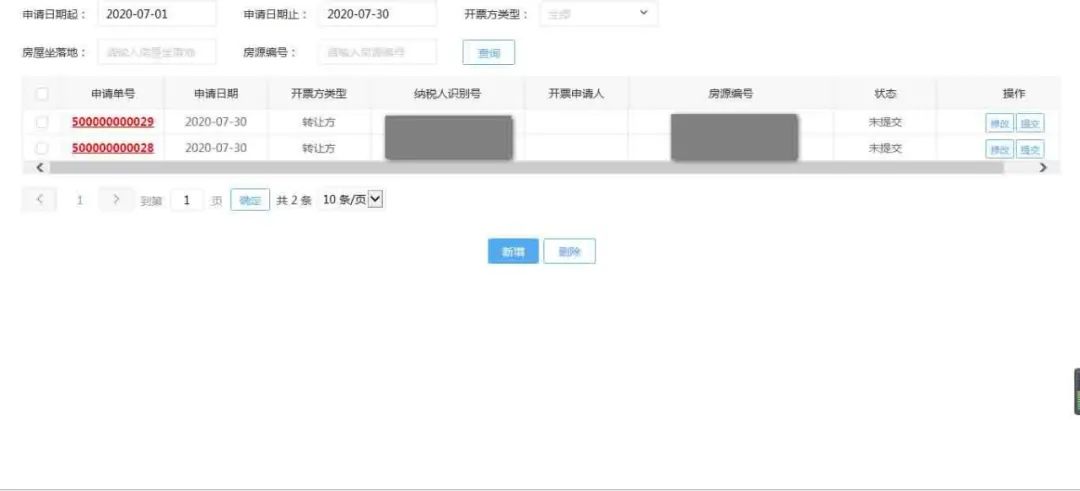Click the 开票申请人 column header
This screenshot has width=1080, height=491.
coord(576,94)
